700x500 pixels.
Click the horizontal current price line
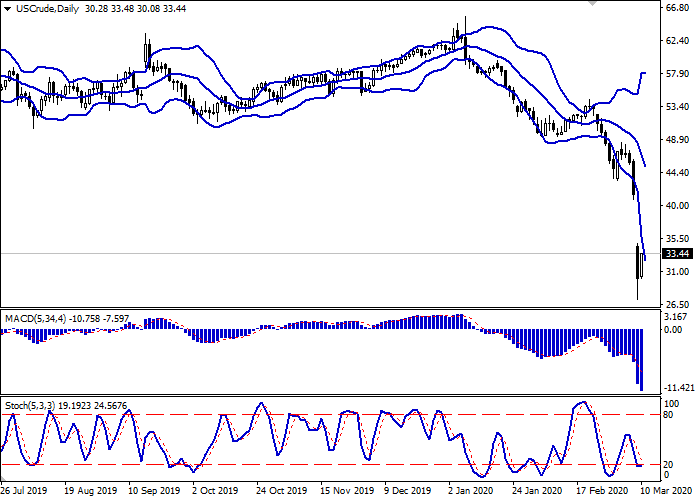pos(300,254)
